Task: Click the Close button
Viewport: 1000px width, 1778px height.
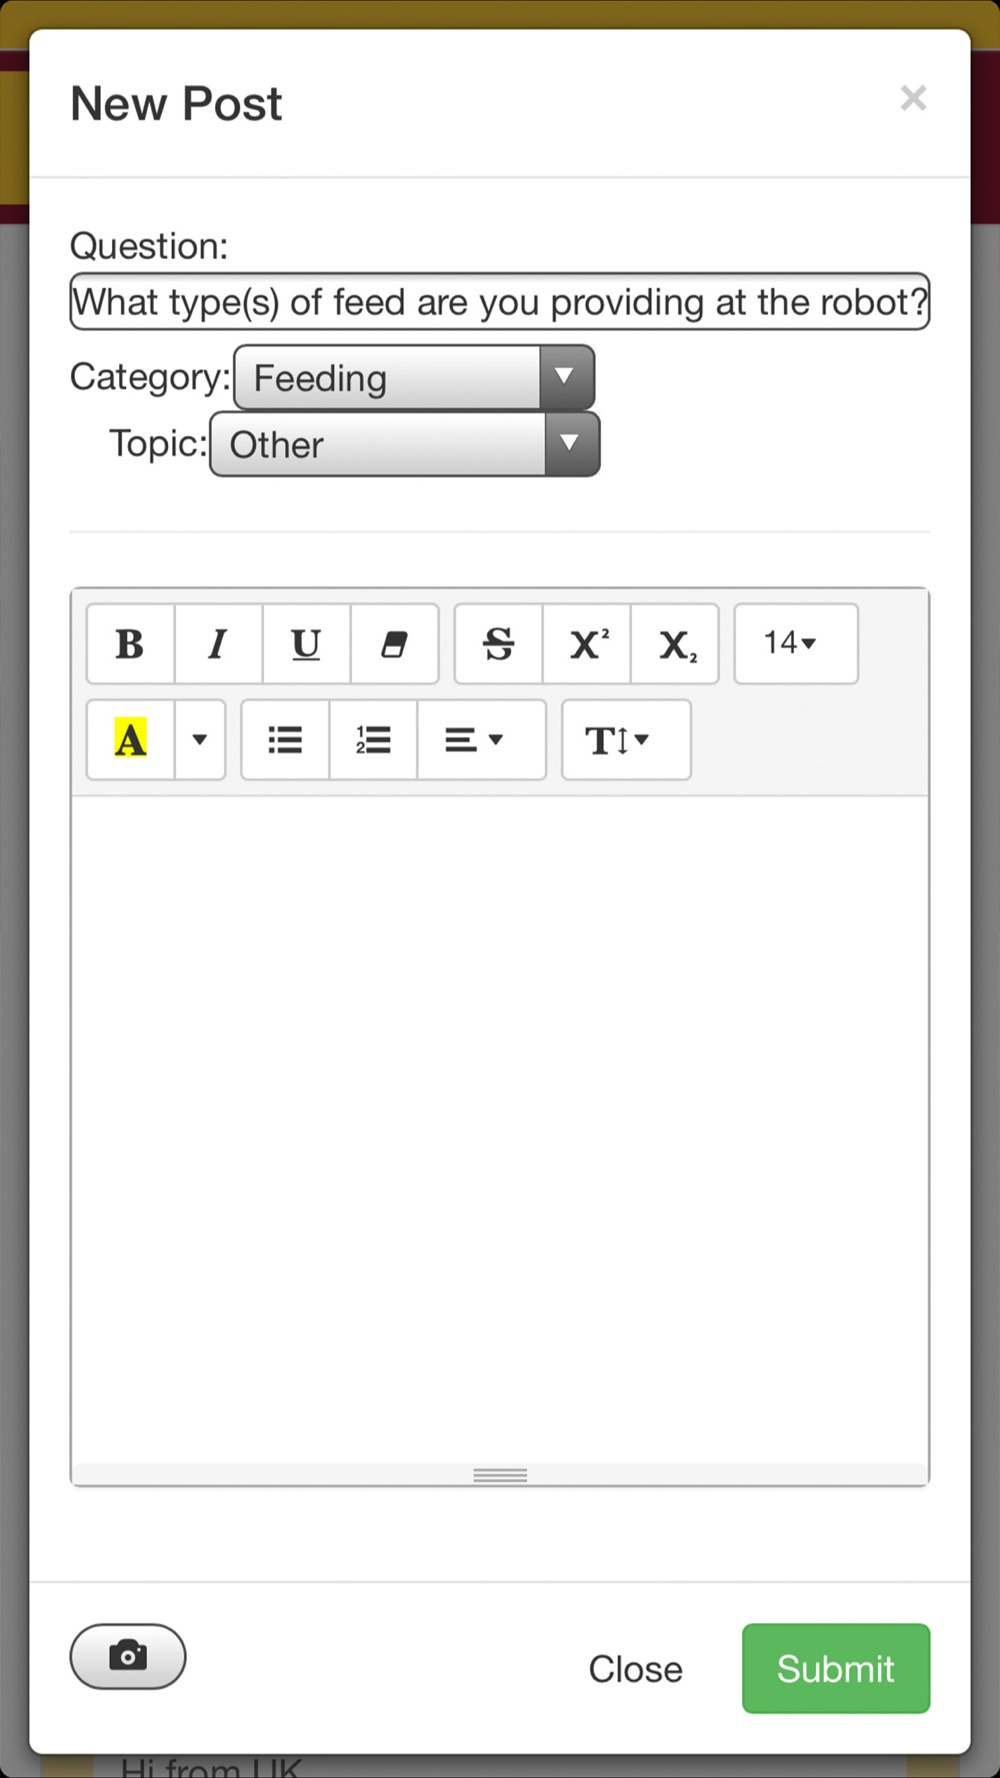Action: pos(636,1668)
